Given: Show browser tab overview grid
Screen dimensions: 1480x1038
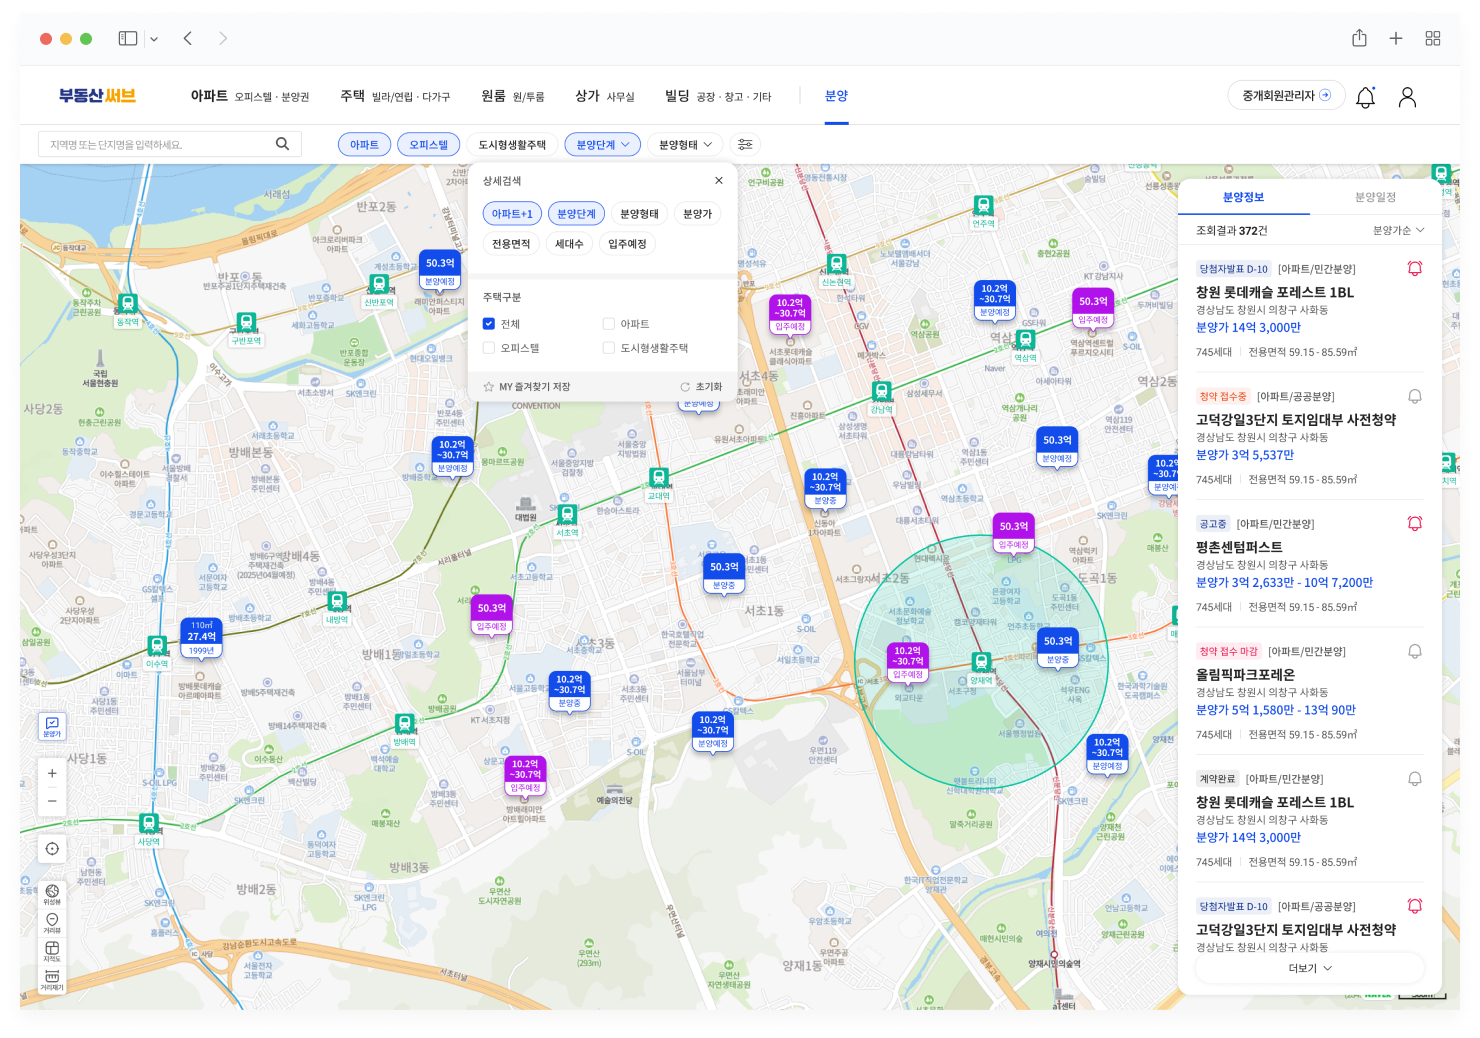Looking at the screenshot, I should 1433,38.
